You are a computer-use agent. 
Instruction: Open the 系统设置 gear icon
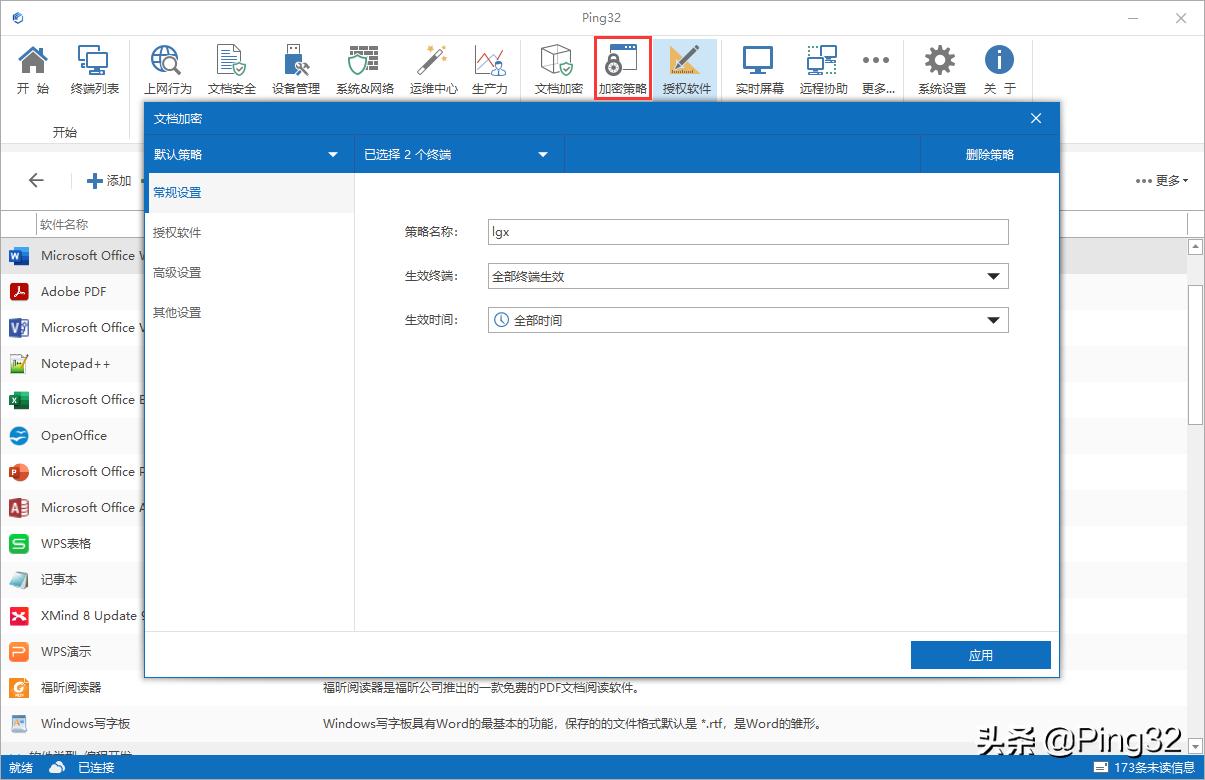click(x=940, y=66)
